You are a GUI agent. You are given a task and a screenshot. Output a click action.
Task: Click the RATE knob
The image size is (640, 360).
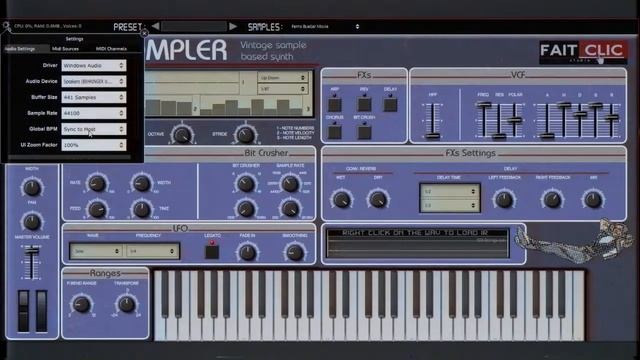(97, 183)
